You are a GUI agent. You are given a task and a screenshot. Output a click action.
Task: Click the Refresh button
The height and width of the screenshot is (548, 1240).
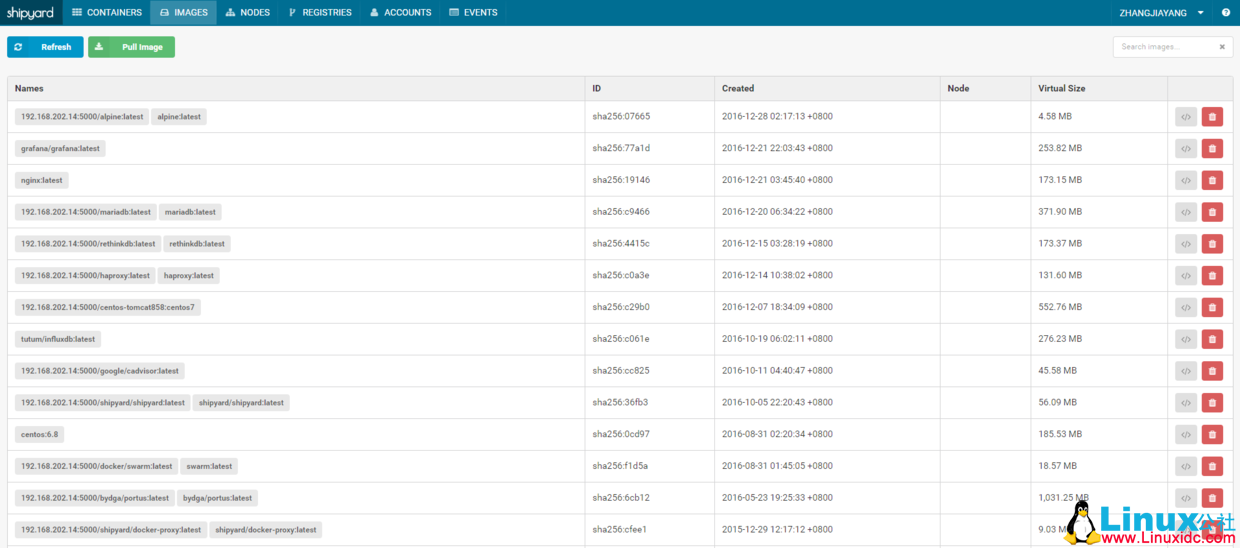pyautogui.click(x=45, y=47)
